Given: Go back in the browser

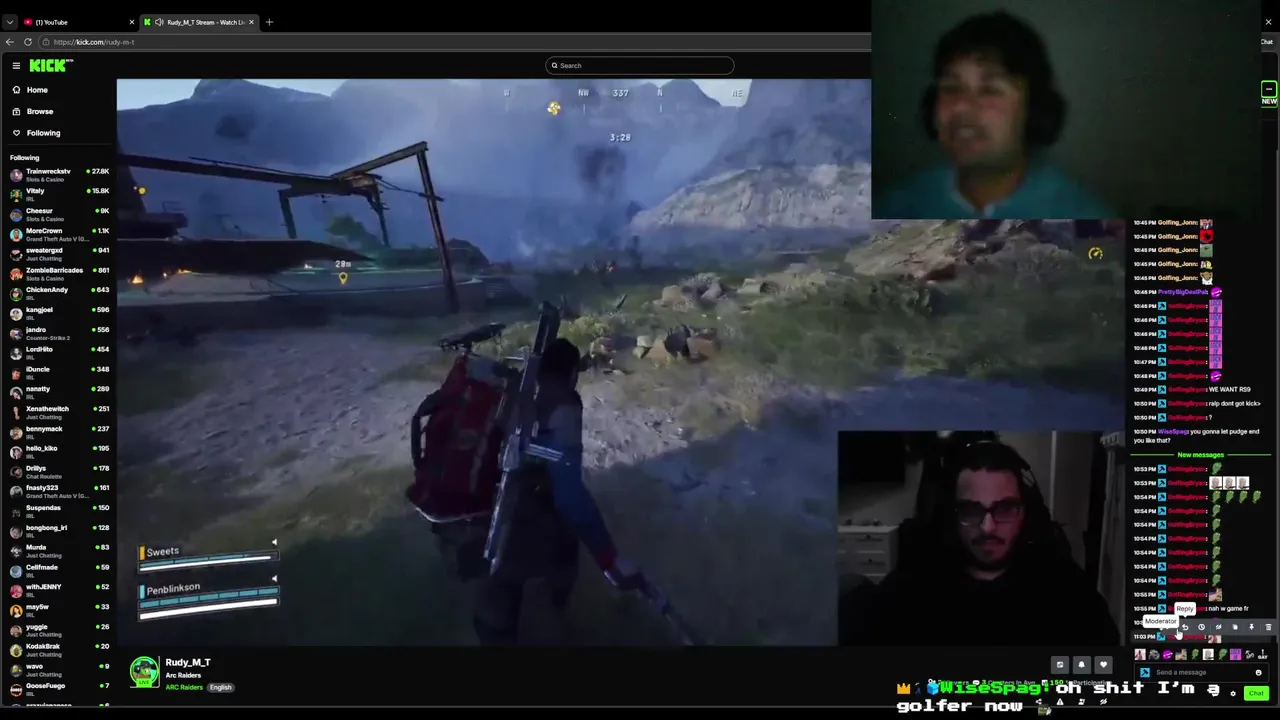Looking at the screenshot, I should (10, 42).
